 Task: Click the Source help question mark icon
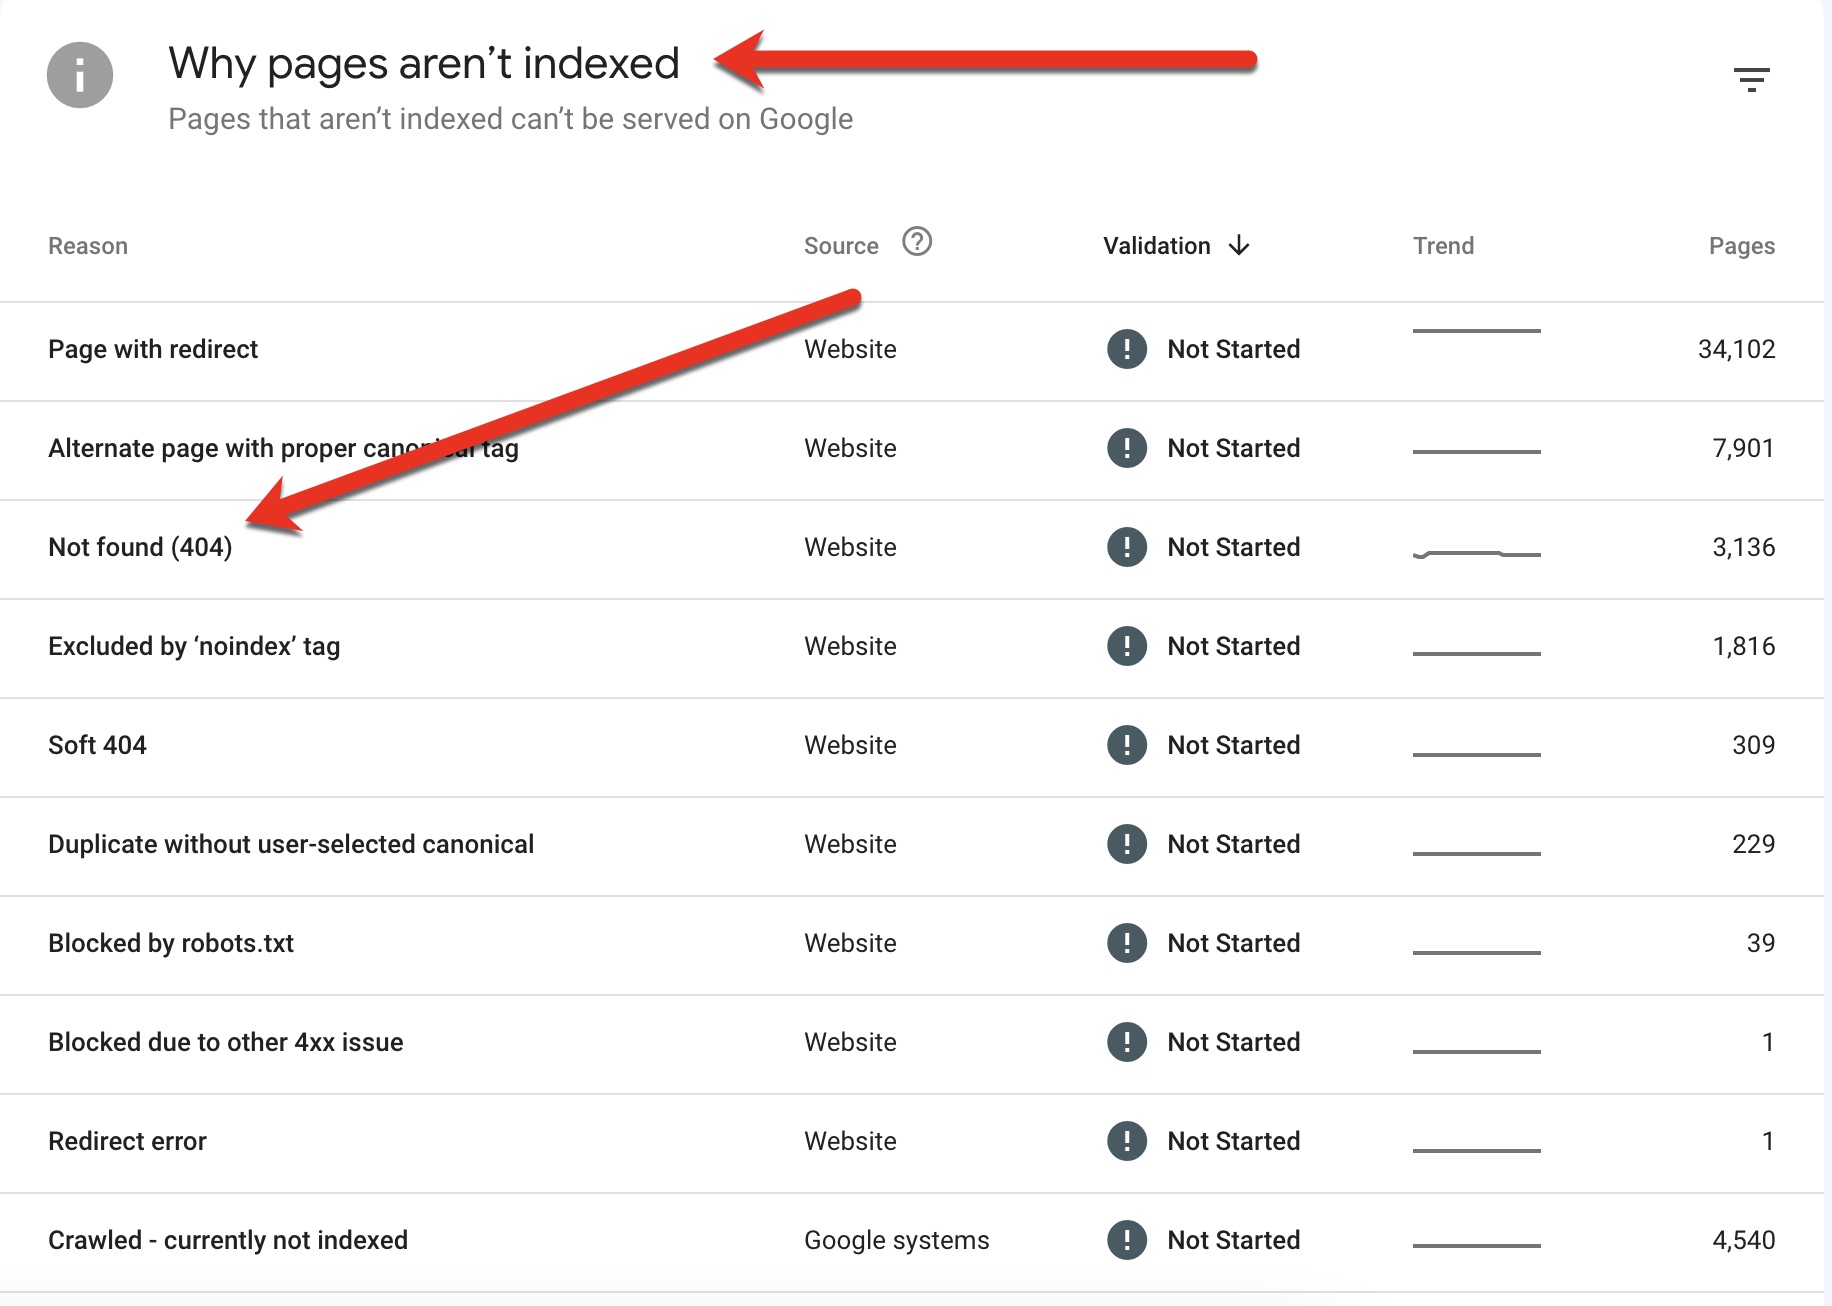click(916, 242)
